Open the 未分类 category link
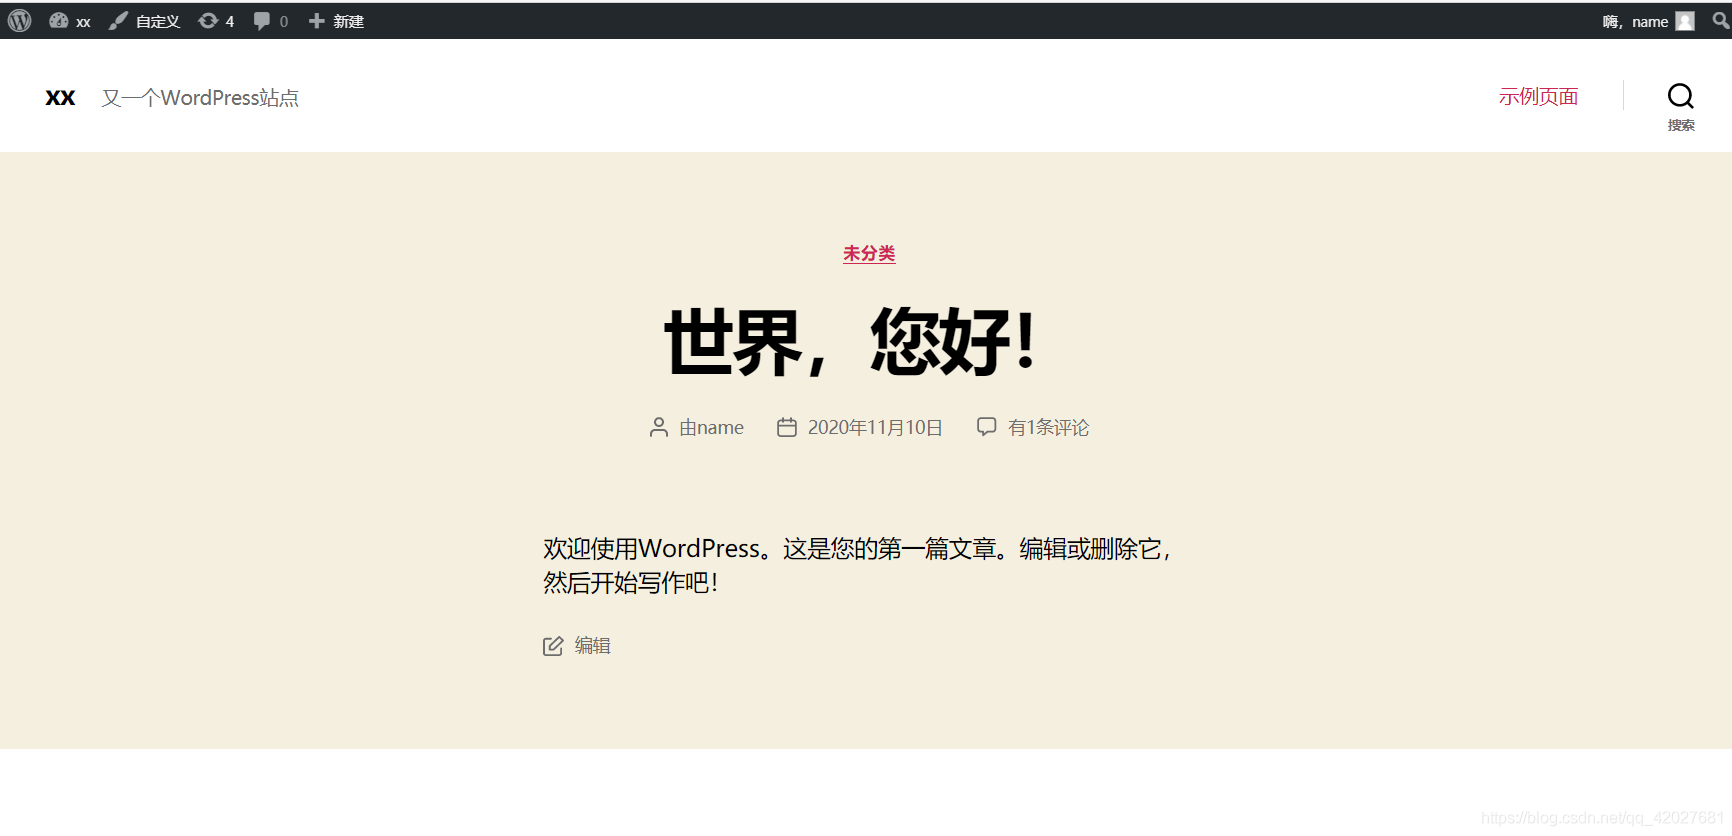 coord(869,254)
